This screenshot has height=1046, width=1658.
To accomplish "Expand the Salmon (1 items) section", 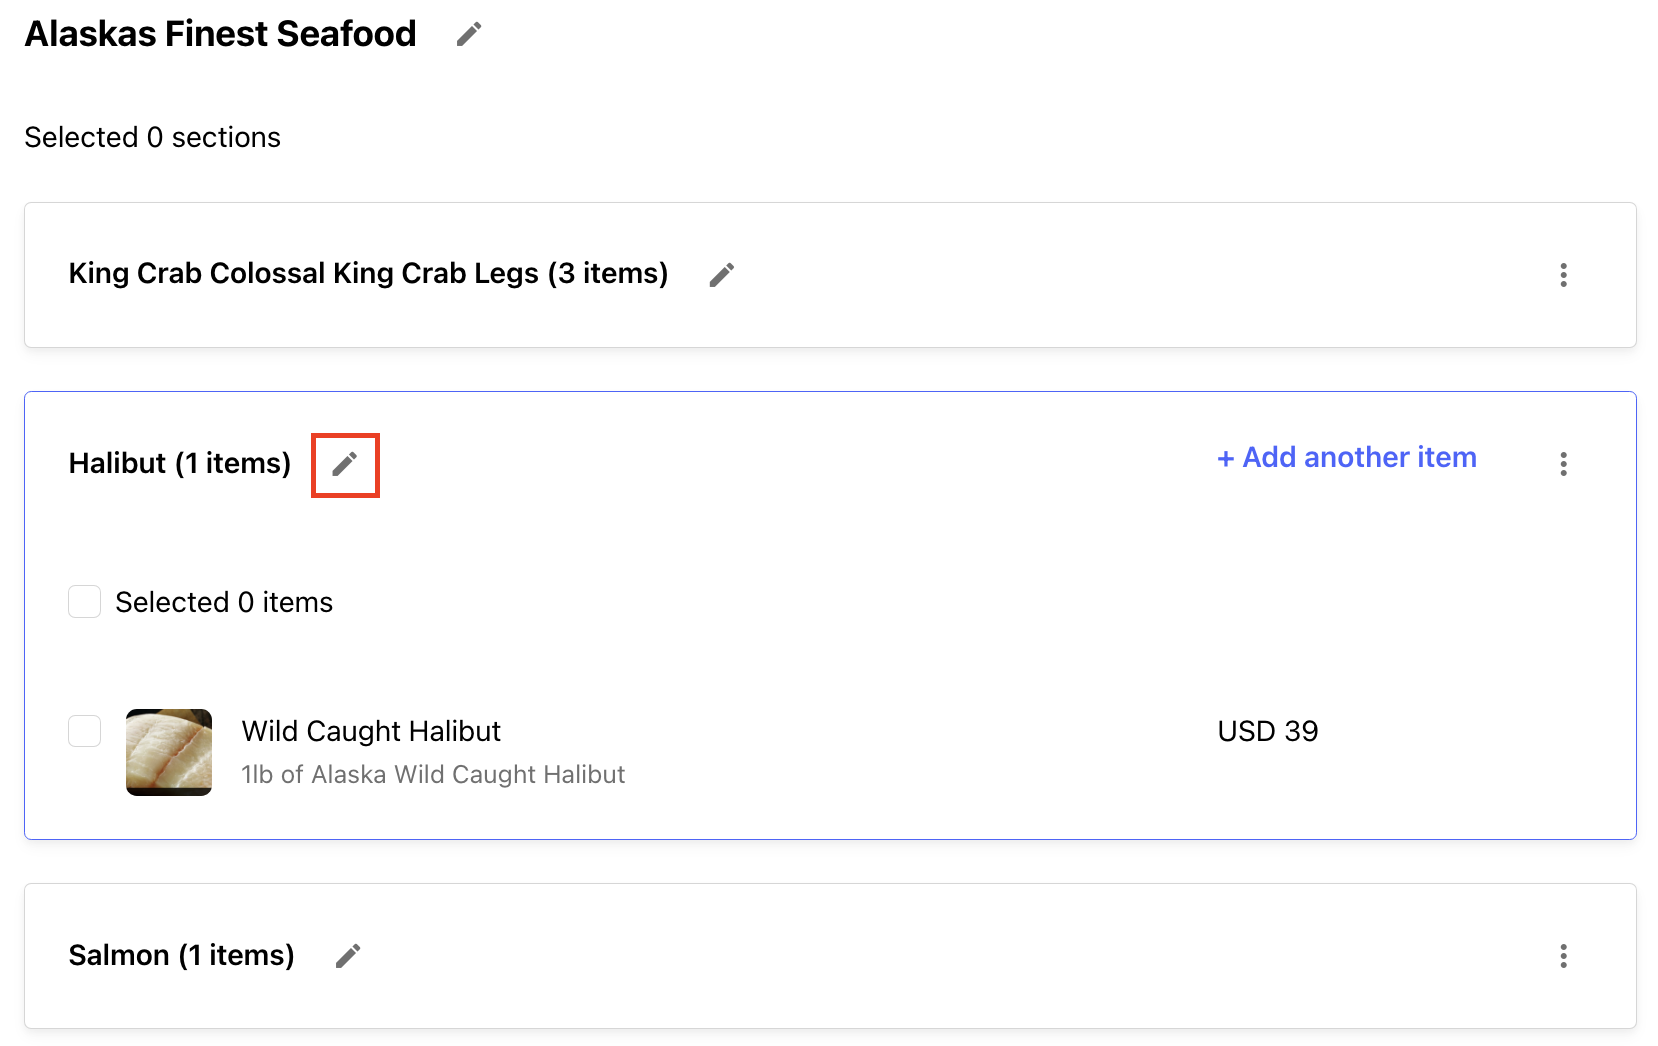I will [181, 955].
